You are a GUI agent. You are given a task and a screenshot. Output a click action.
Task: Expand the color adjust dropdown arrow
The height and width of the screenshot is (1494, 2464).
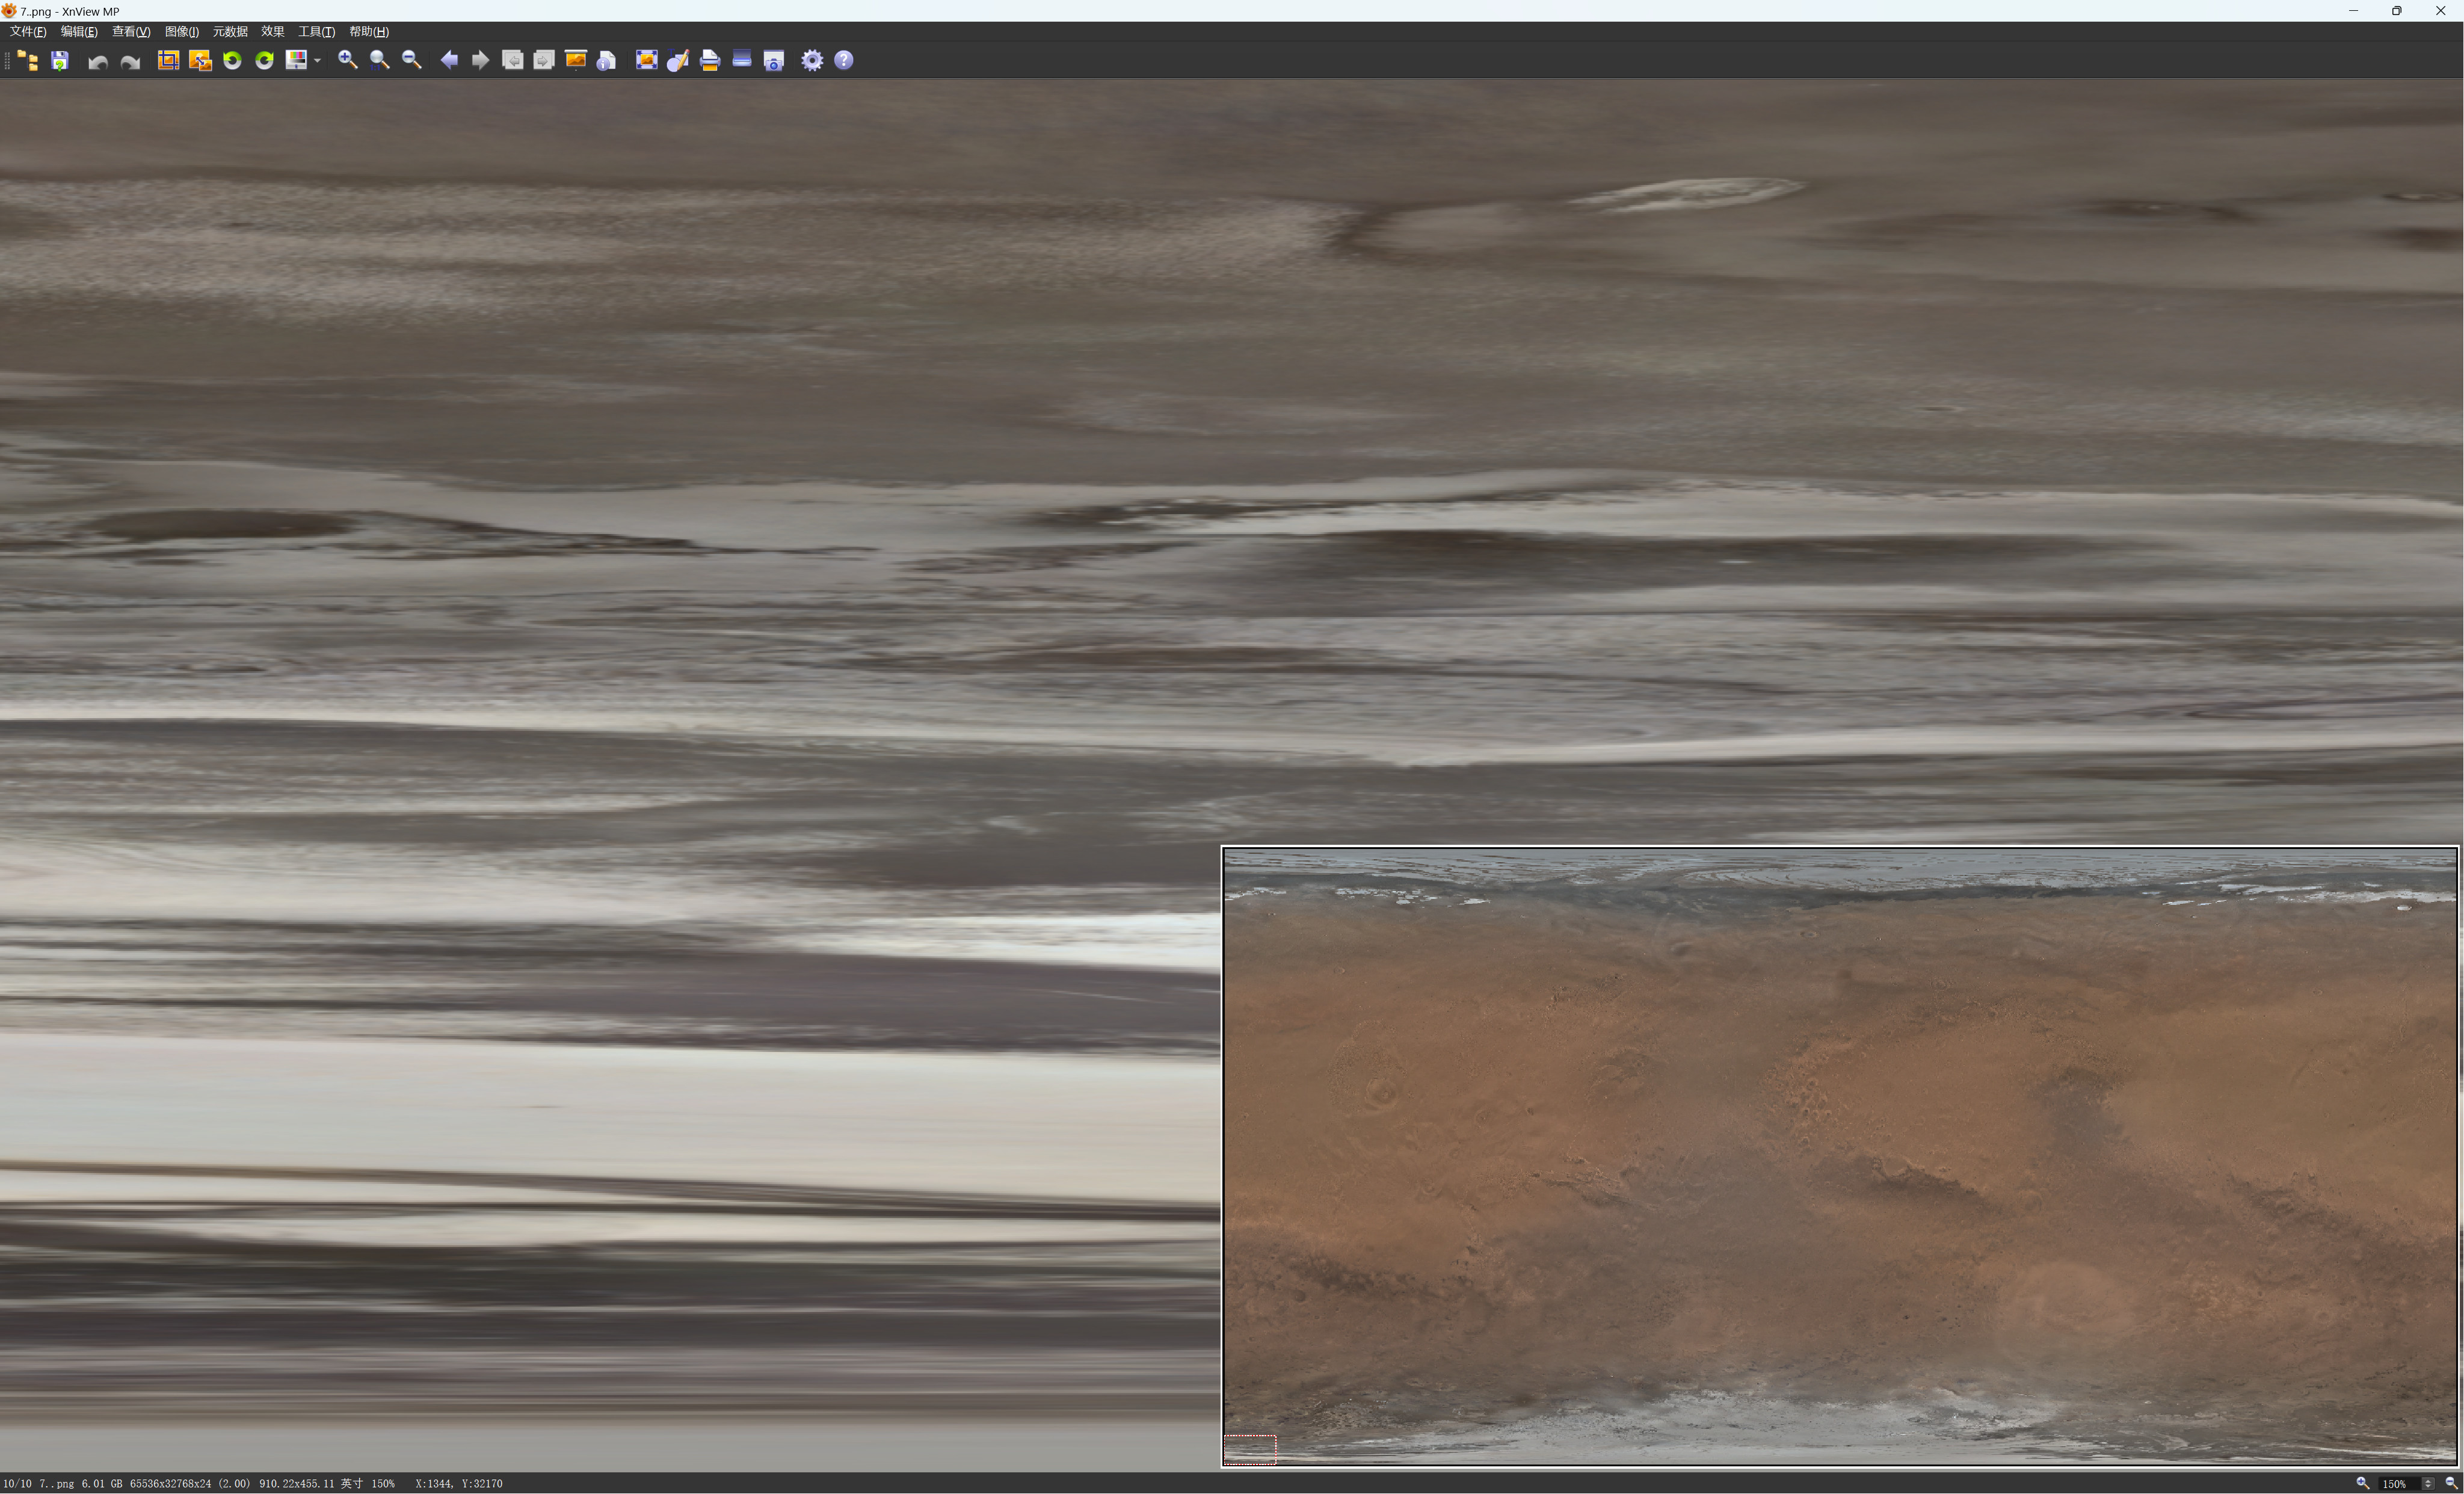(x=317, y=61)
